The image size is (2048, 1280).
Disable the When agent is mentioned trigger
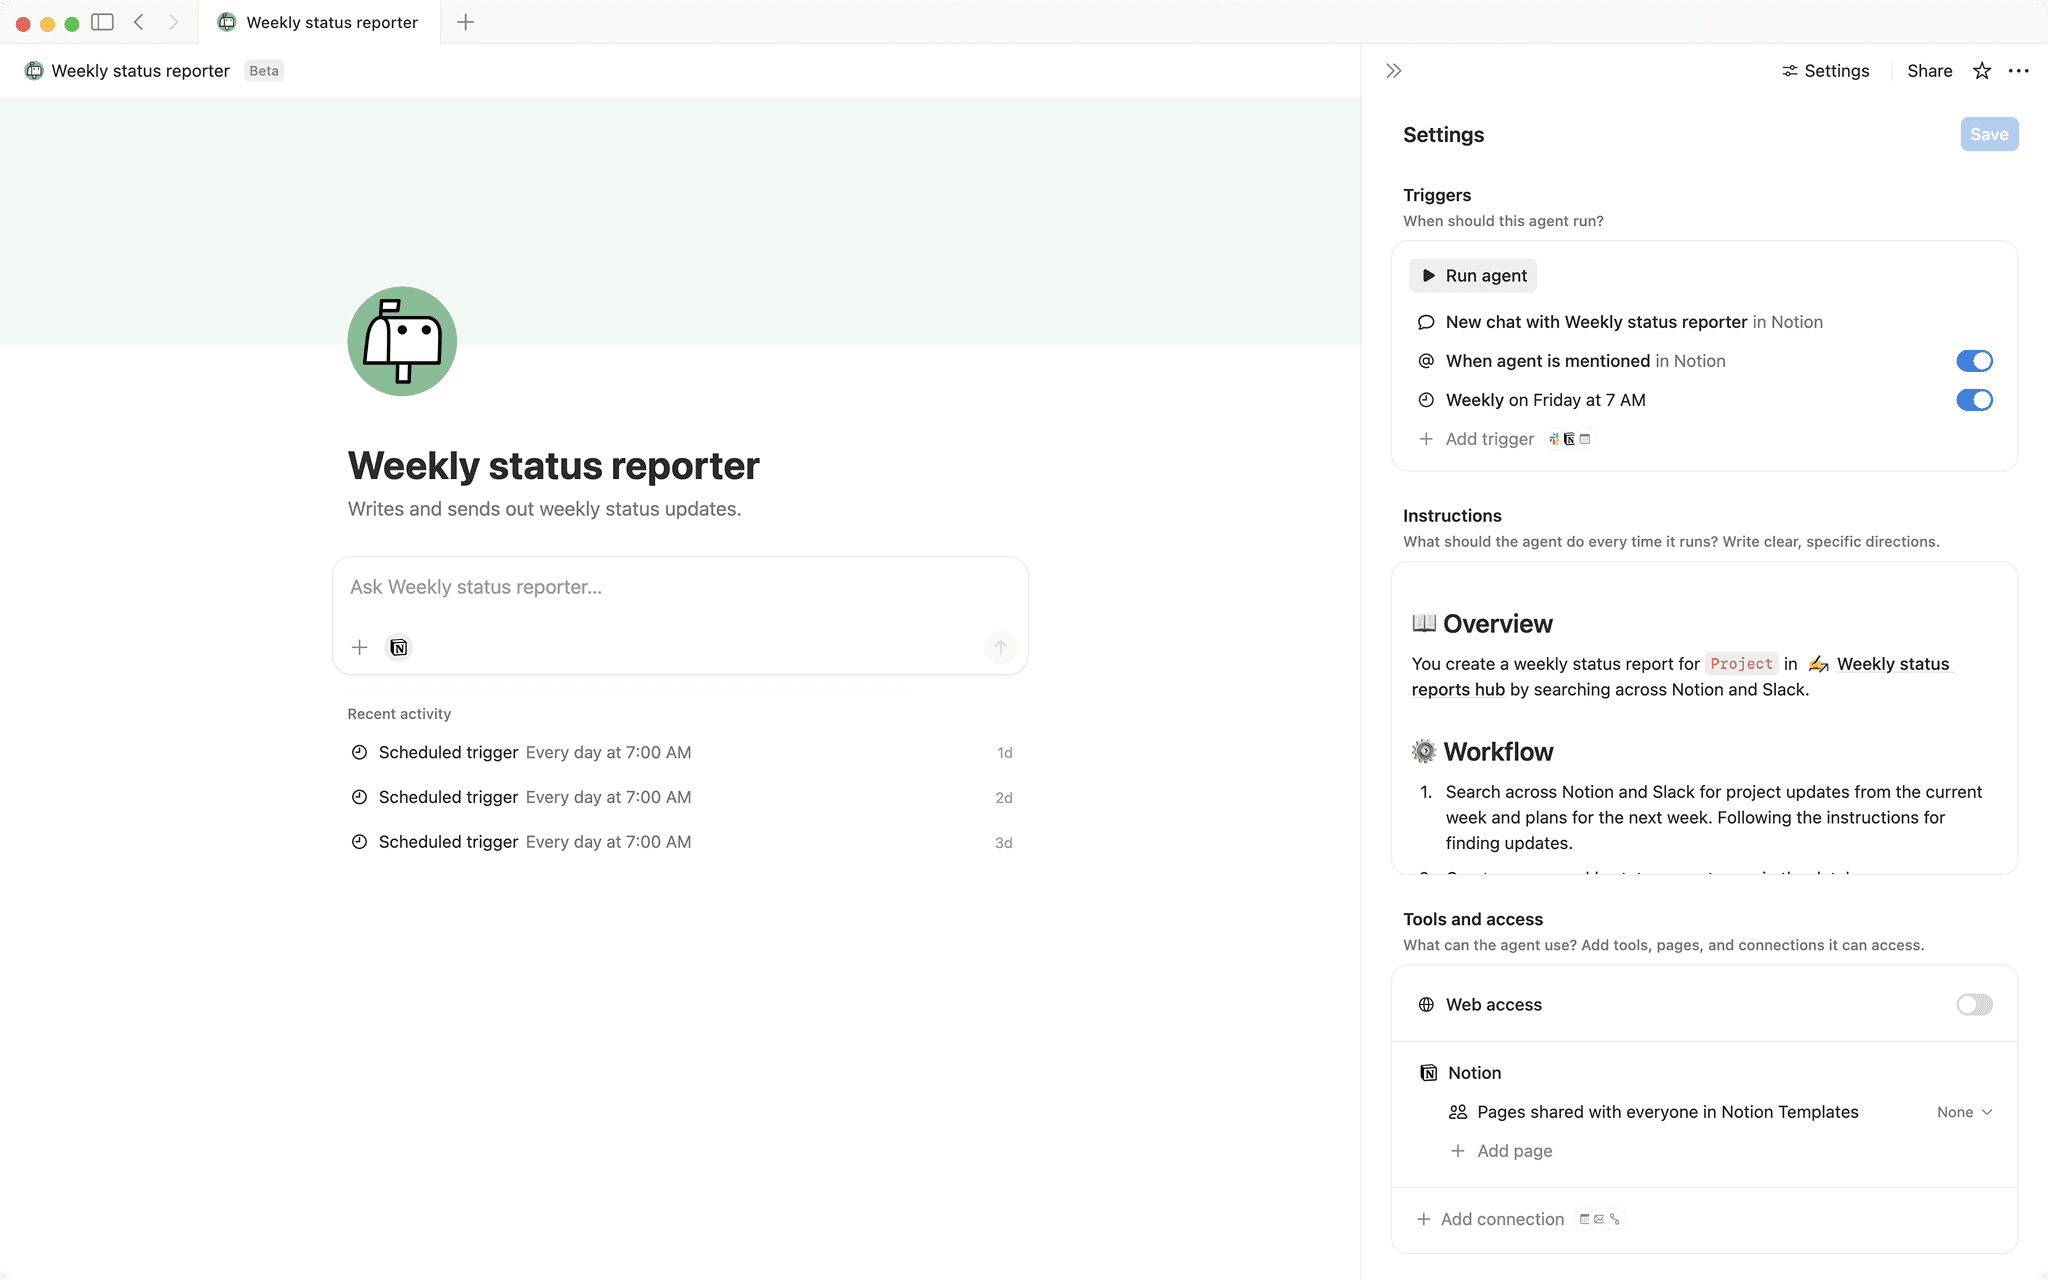1974,361
